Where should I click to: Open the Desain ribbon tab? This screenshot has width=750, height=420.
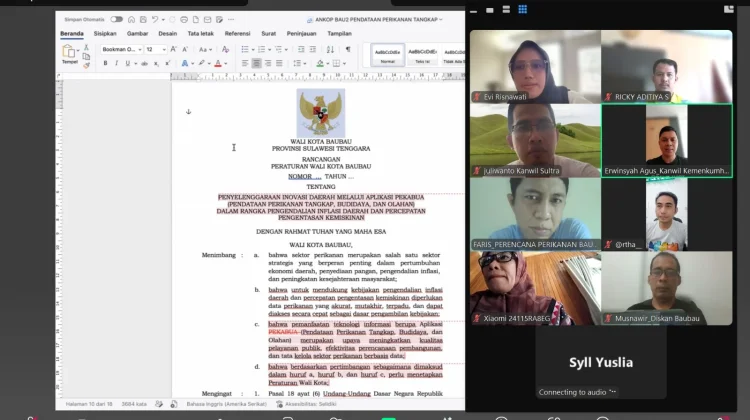pos(167,33)
